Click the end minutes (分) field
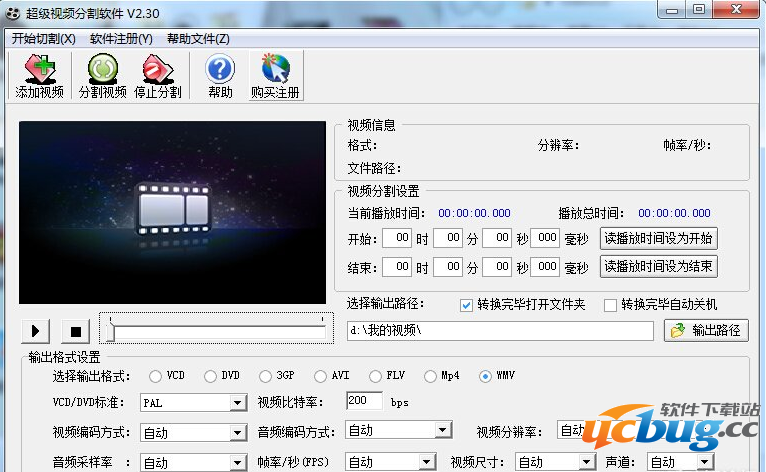This screenshot has height=472, width=766. tap(448, 267)
